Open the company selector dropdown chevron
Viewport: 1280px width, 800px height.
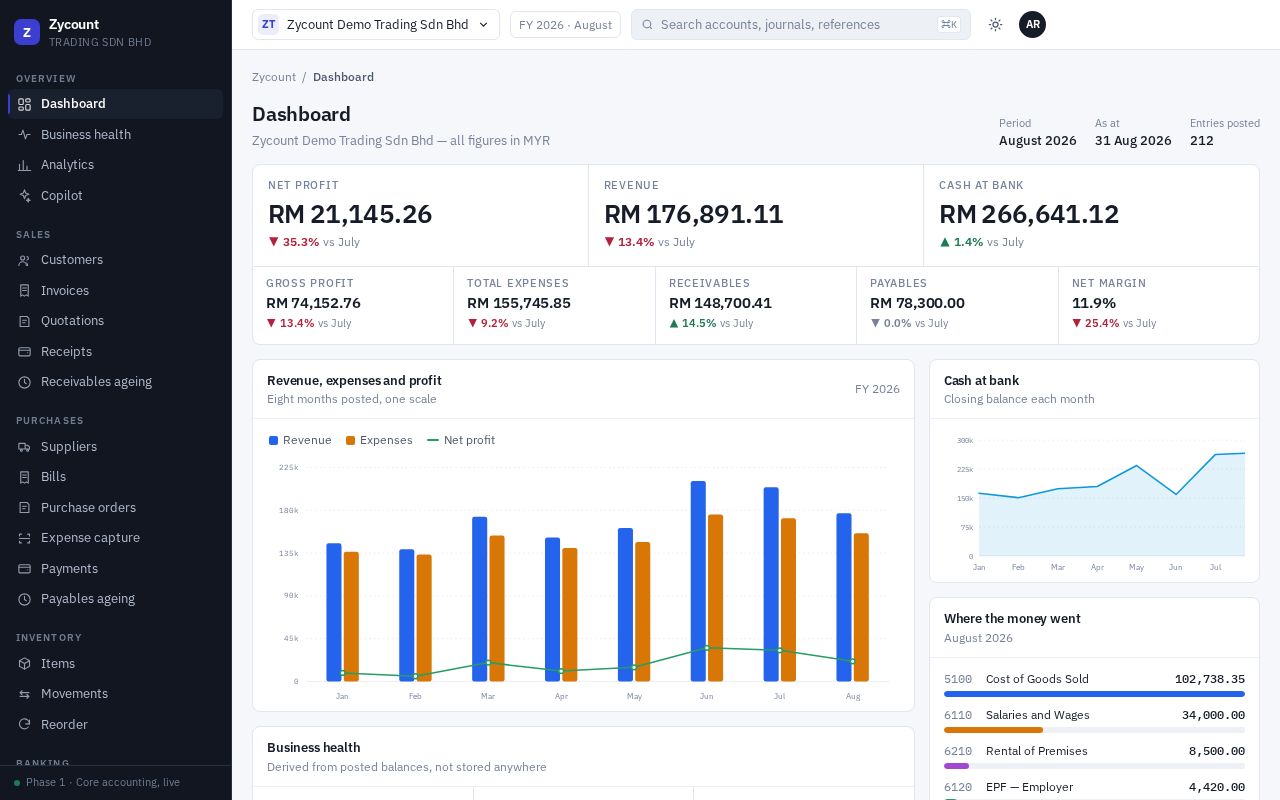[484, 25]
